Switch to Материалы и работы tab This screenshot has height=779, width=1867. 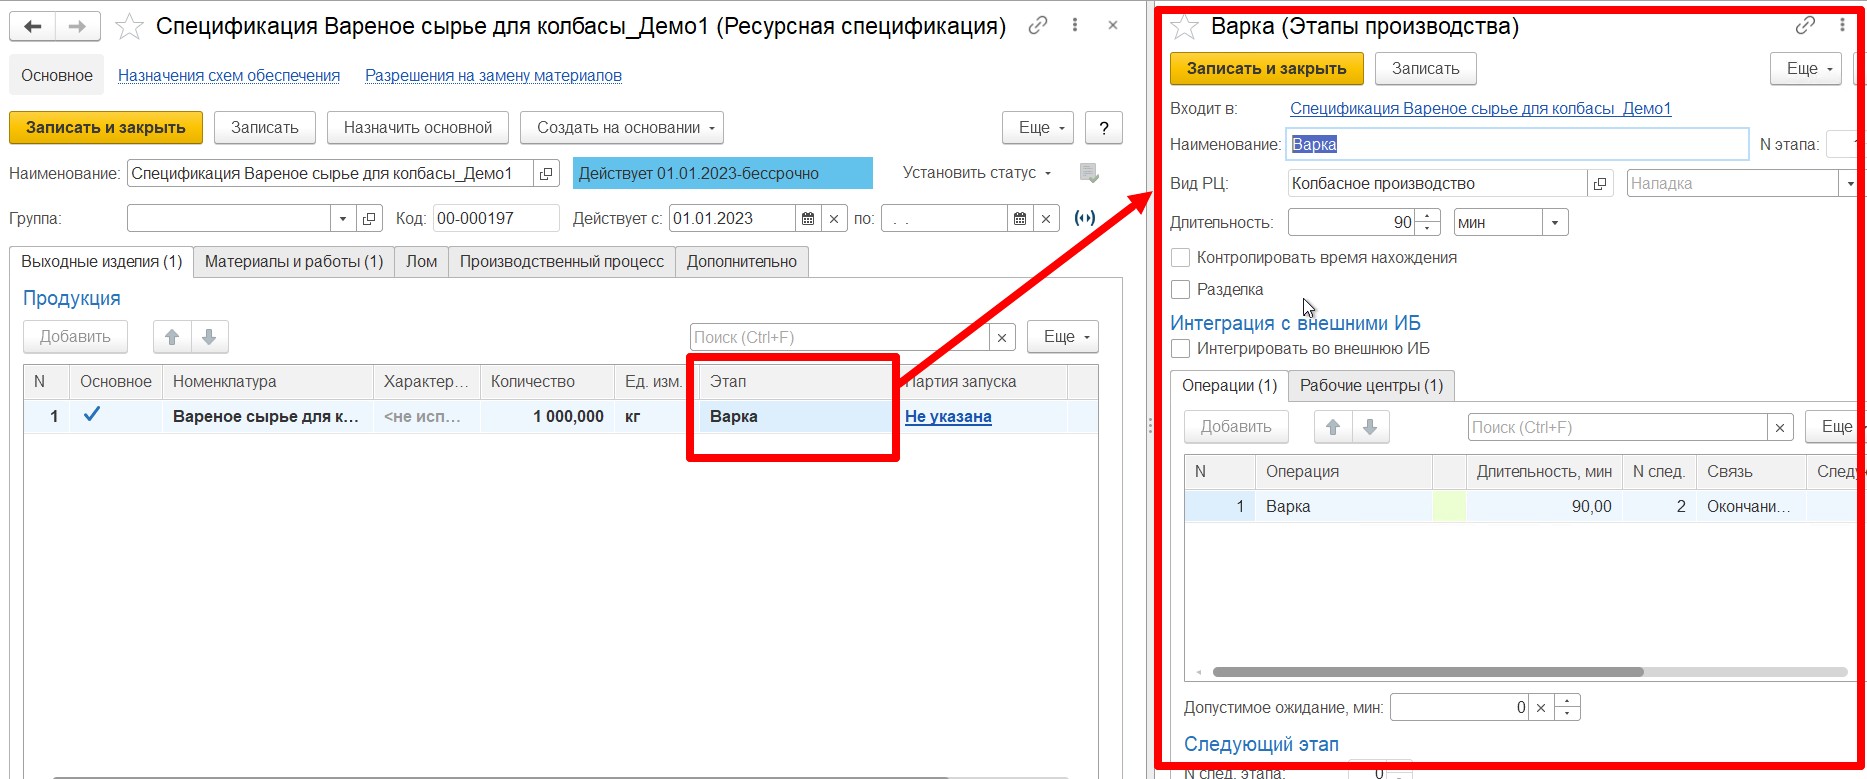click(x=293, y=262)
